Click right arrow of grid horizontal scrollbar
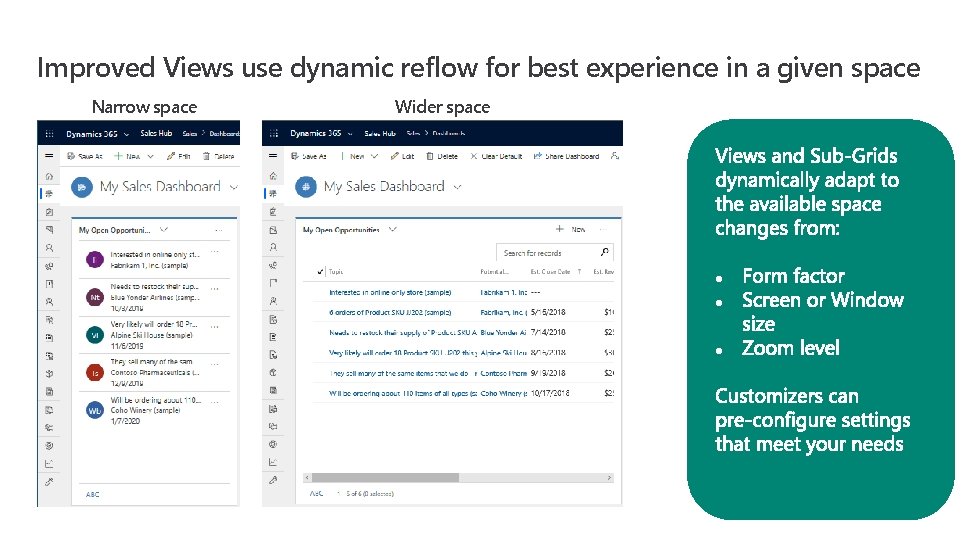Image resolution: width=979 pixels, height=551 pixels. (609, 477)
